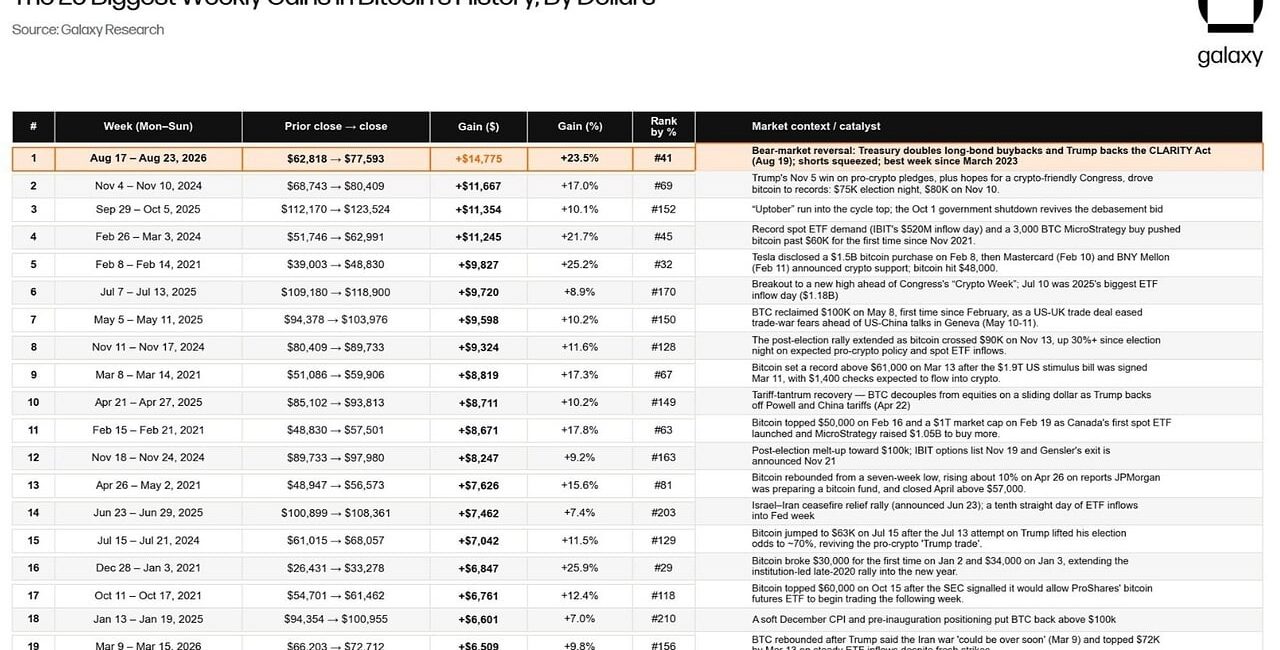Viewport: 1280px width, 650px height.
Task: Click the Gain (%) column header
Action: pyautogui.click(x=579, y=127)
